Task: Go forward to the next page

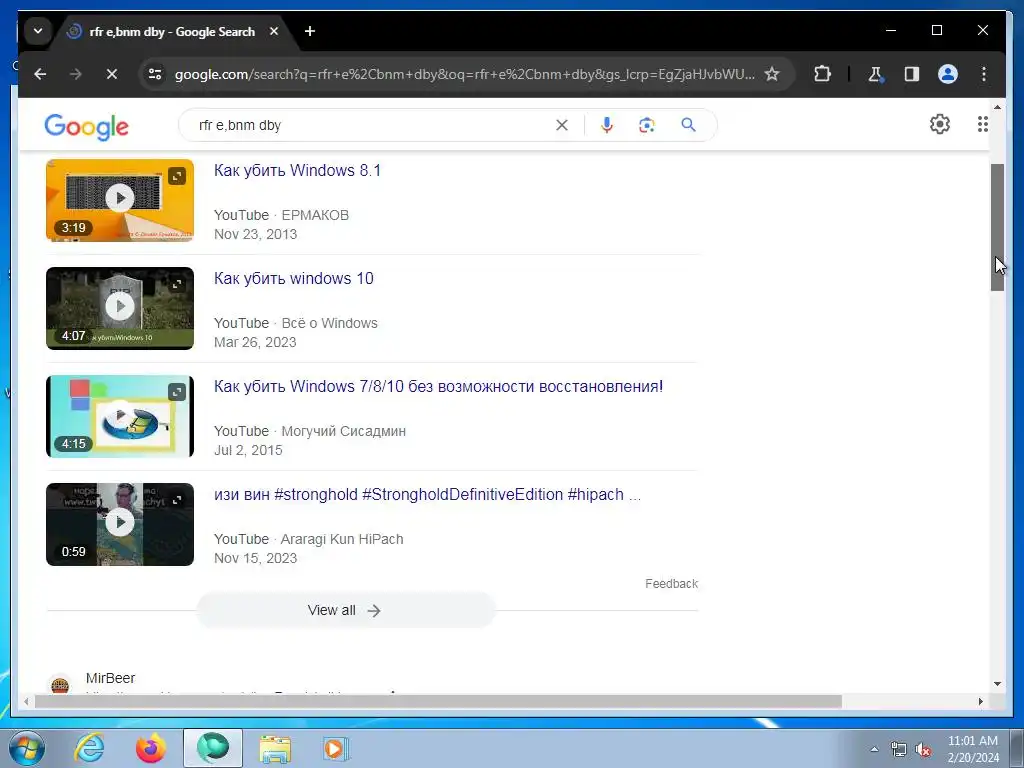Action: point(76,74)
